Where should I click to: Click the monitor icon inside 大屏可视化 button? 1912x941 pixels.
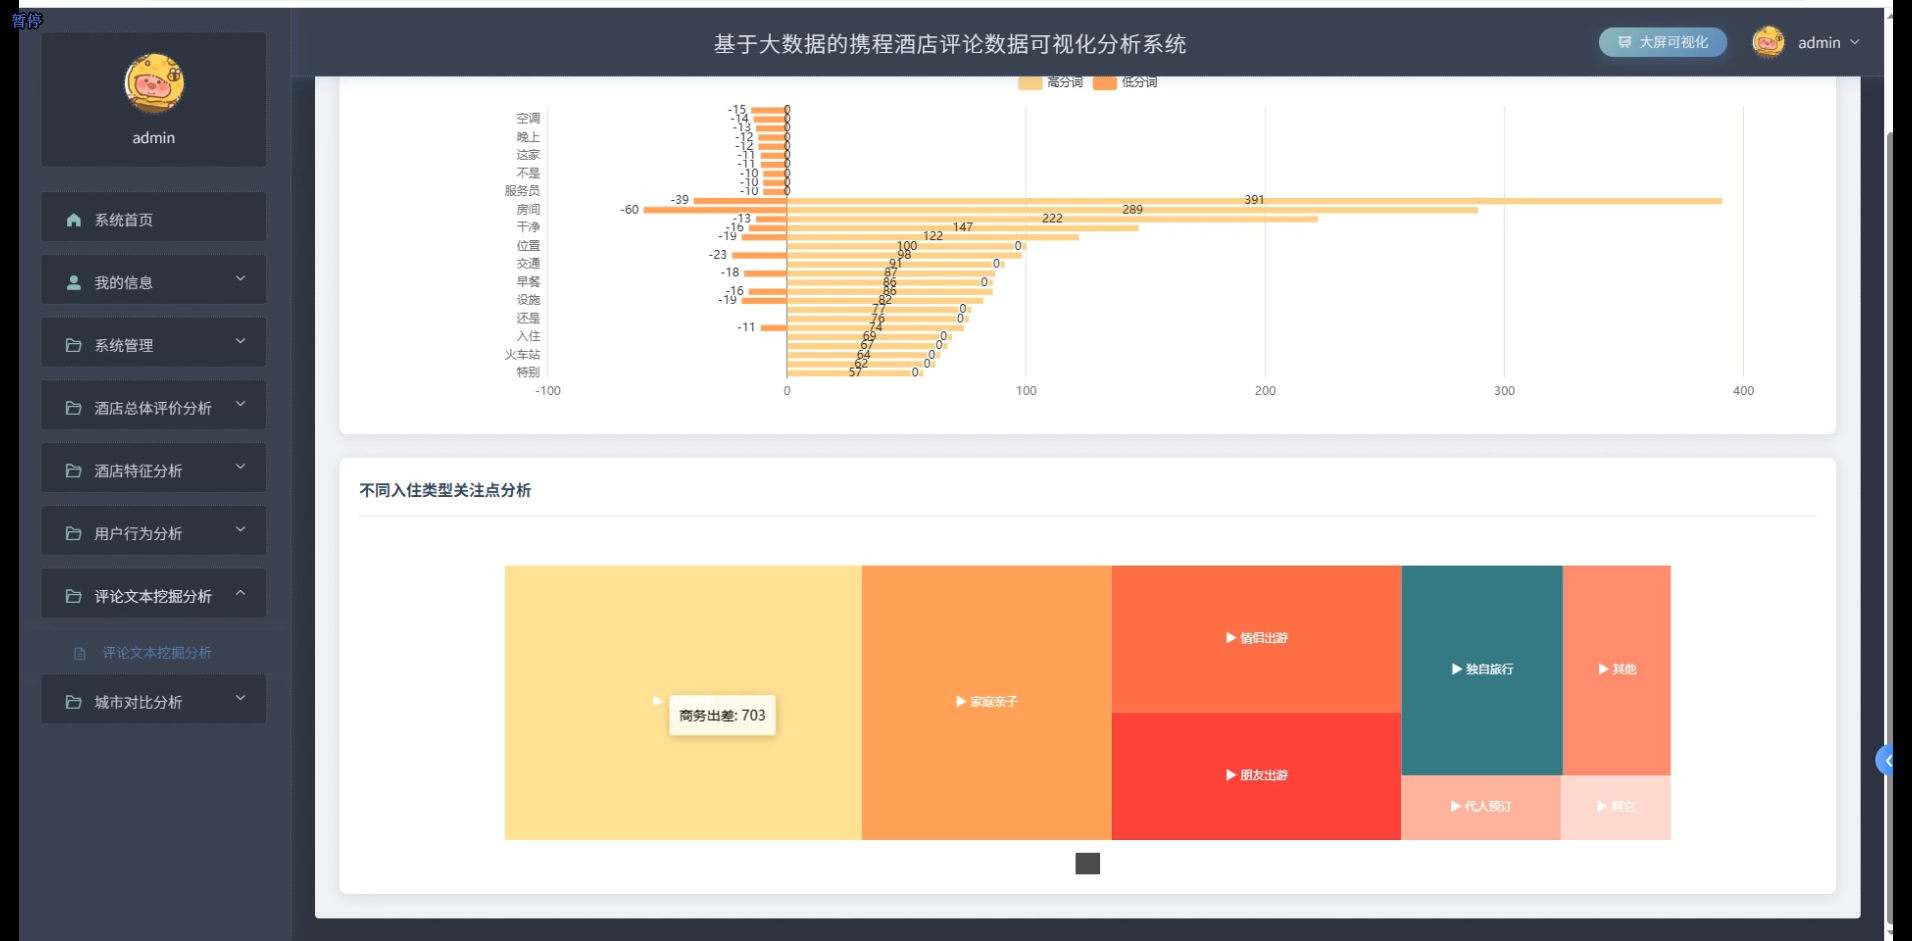pyautogui.click(x=1625, y=42)
